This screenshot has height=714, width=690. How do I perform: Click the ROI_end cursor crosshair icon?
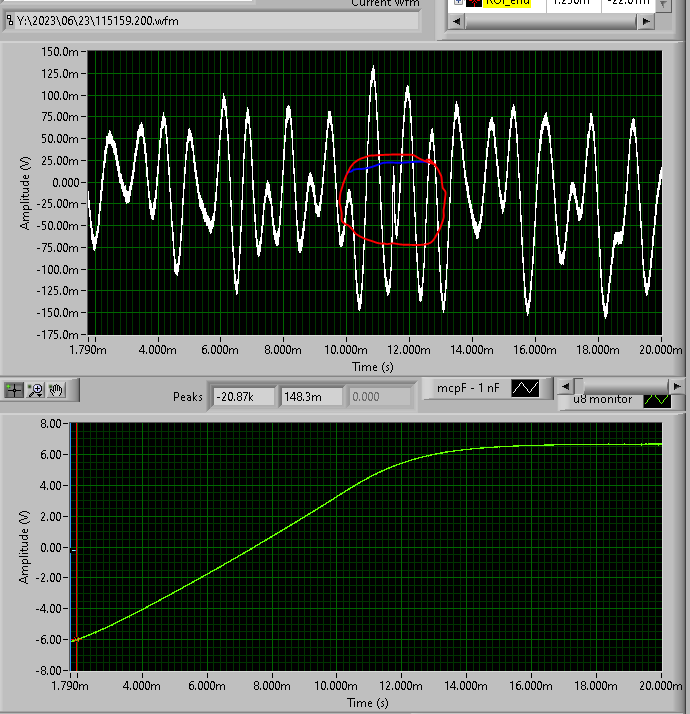[x=473, y=4]
